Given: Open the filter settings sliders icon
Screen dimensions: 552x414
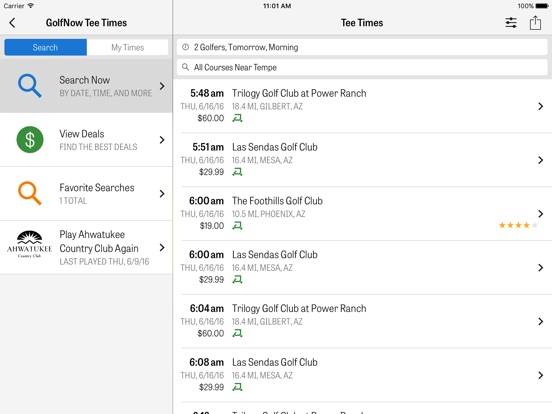Looking at the screenshot, I should pos(511,23).
